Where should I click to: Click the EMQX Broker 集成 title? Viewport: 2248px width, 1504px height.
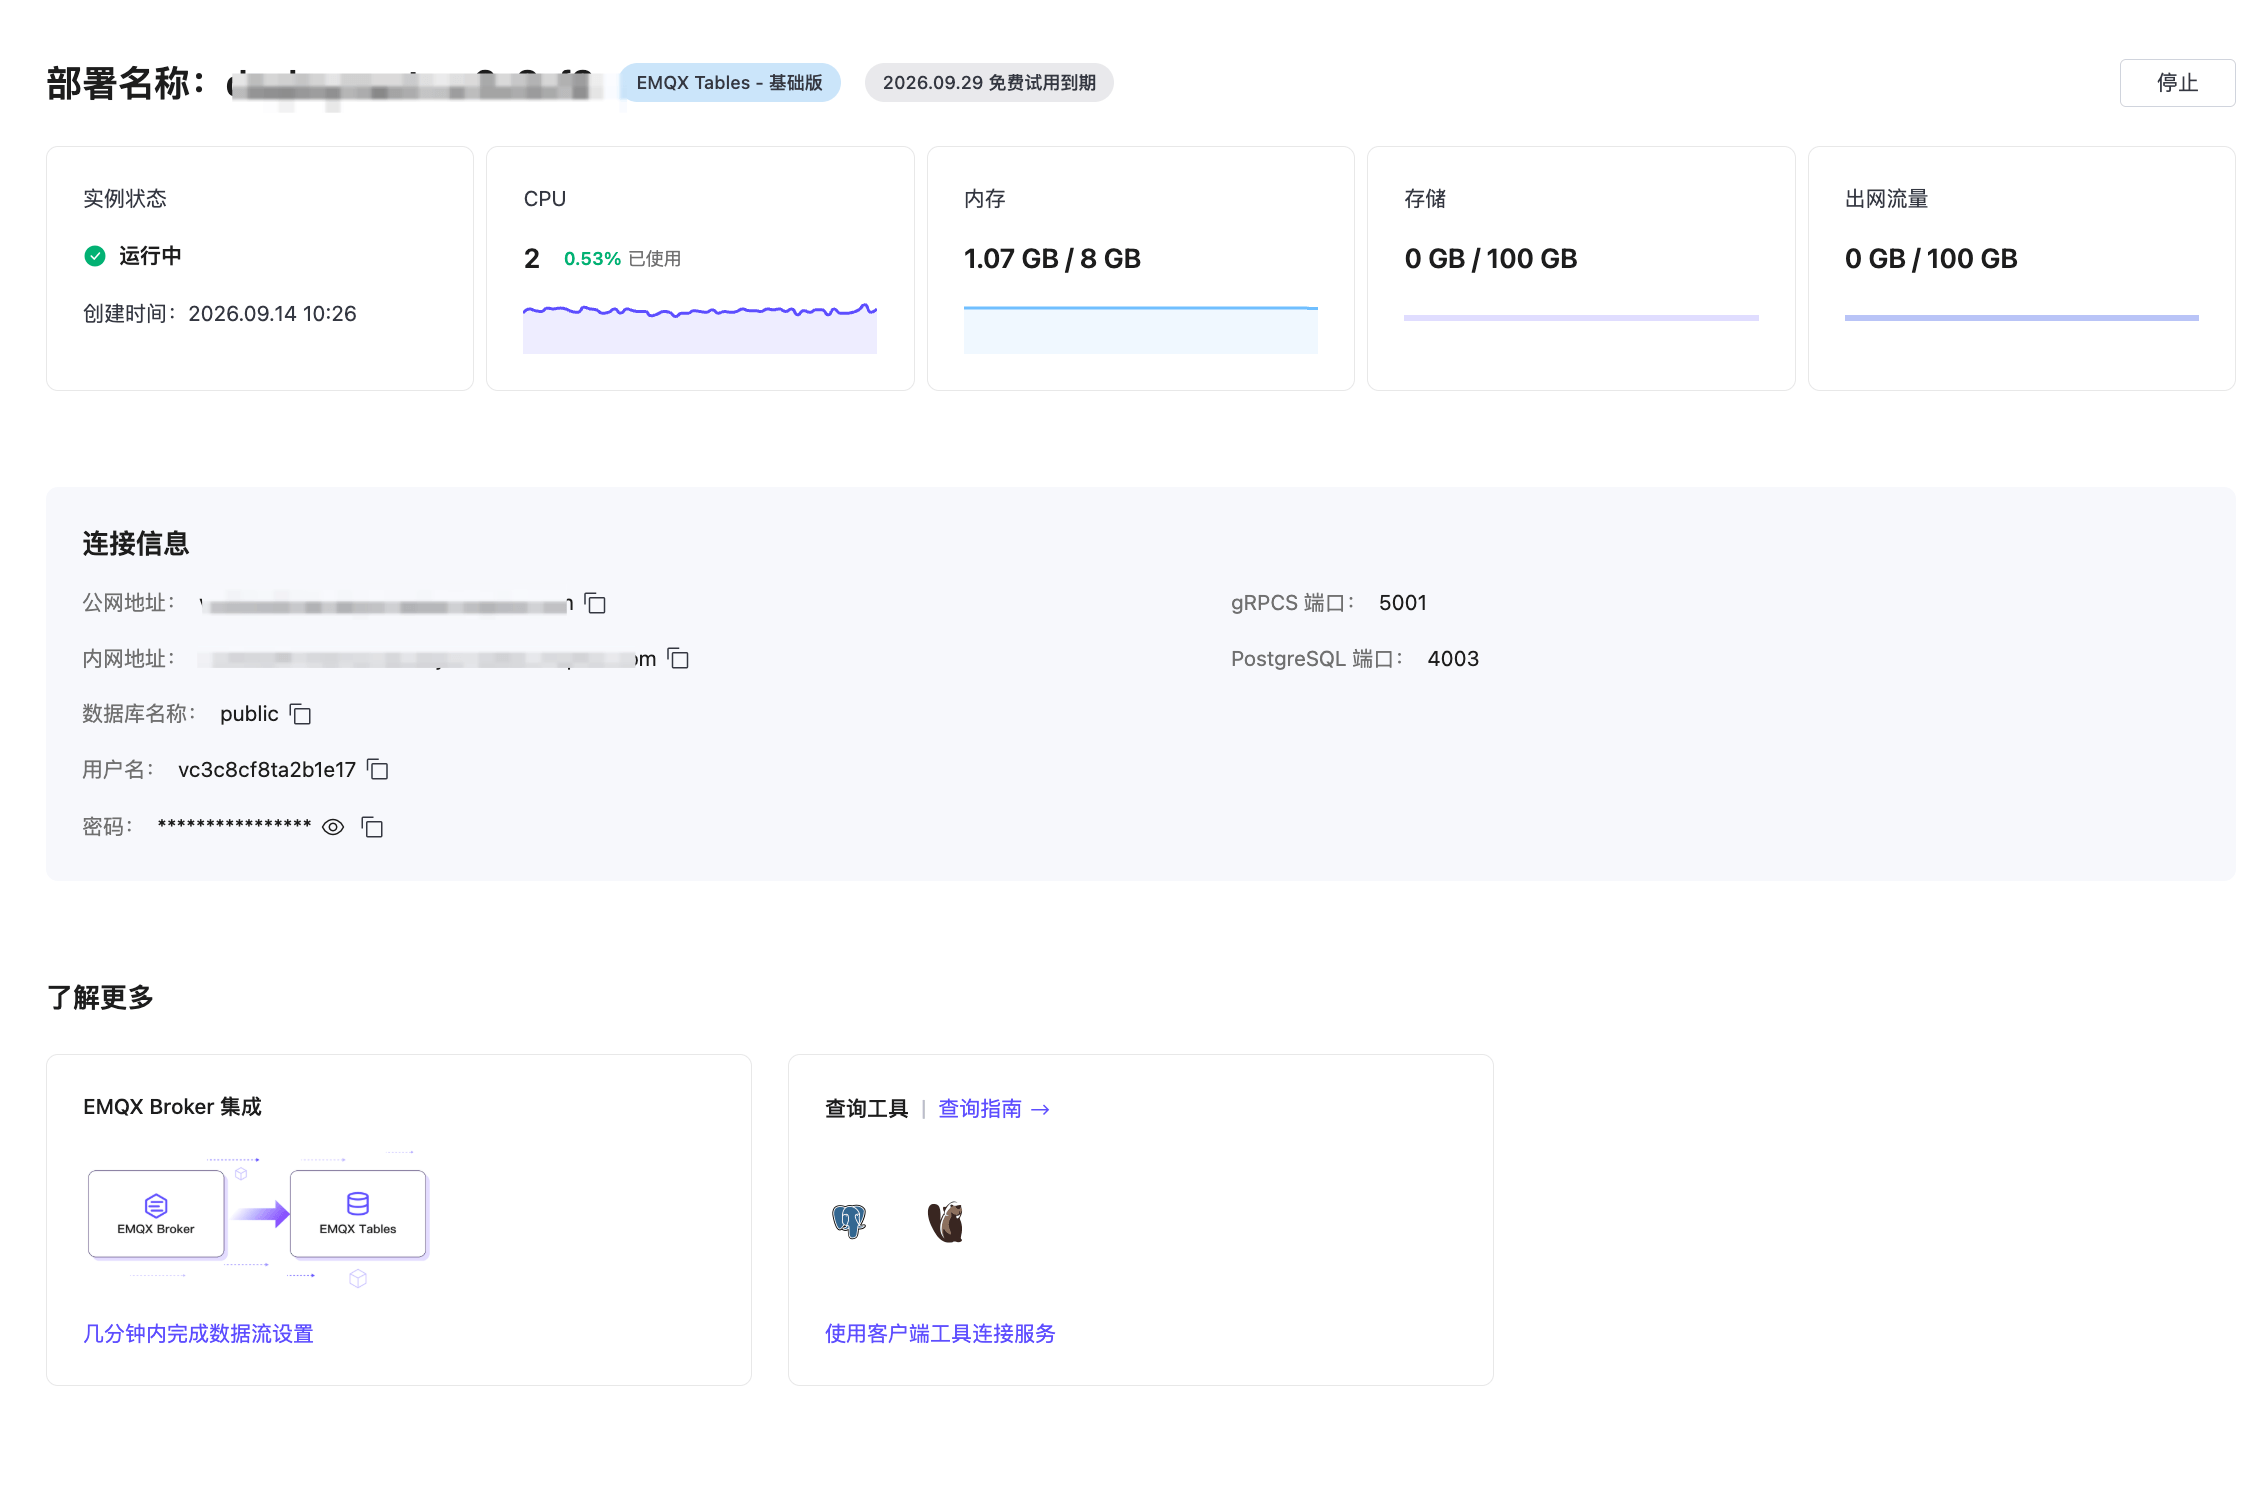coord(172,1107)
